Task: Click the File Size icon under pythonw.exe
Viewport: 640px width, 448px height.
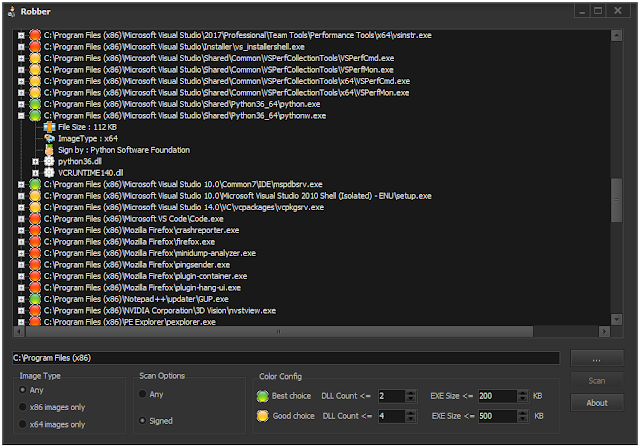Action: pos(49,127)
